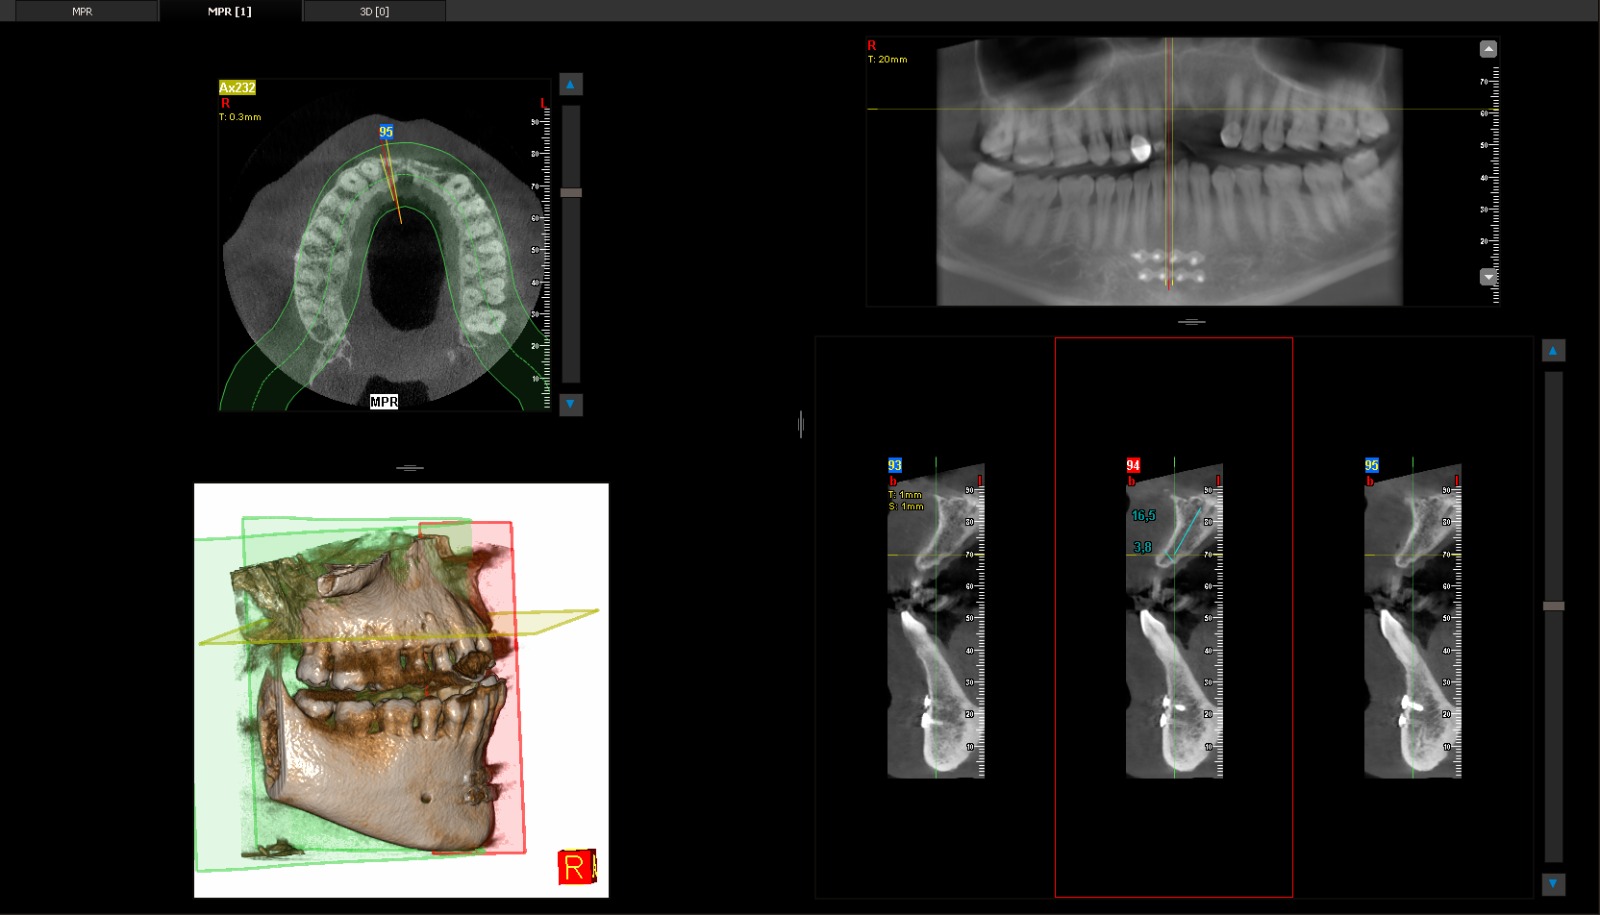Click the splitter handle below the panoramic view
This screenshot has width=1600, height=915.
click(x=1191, y=322)
